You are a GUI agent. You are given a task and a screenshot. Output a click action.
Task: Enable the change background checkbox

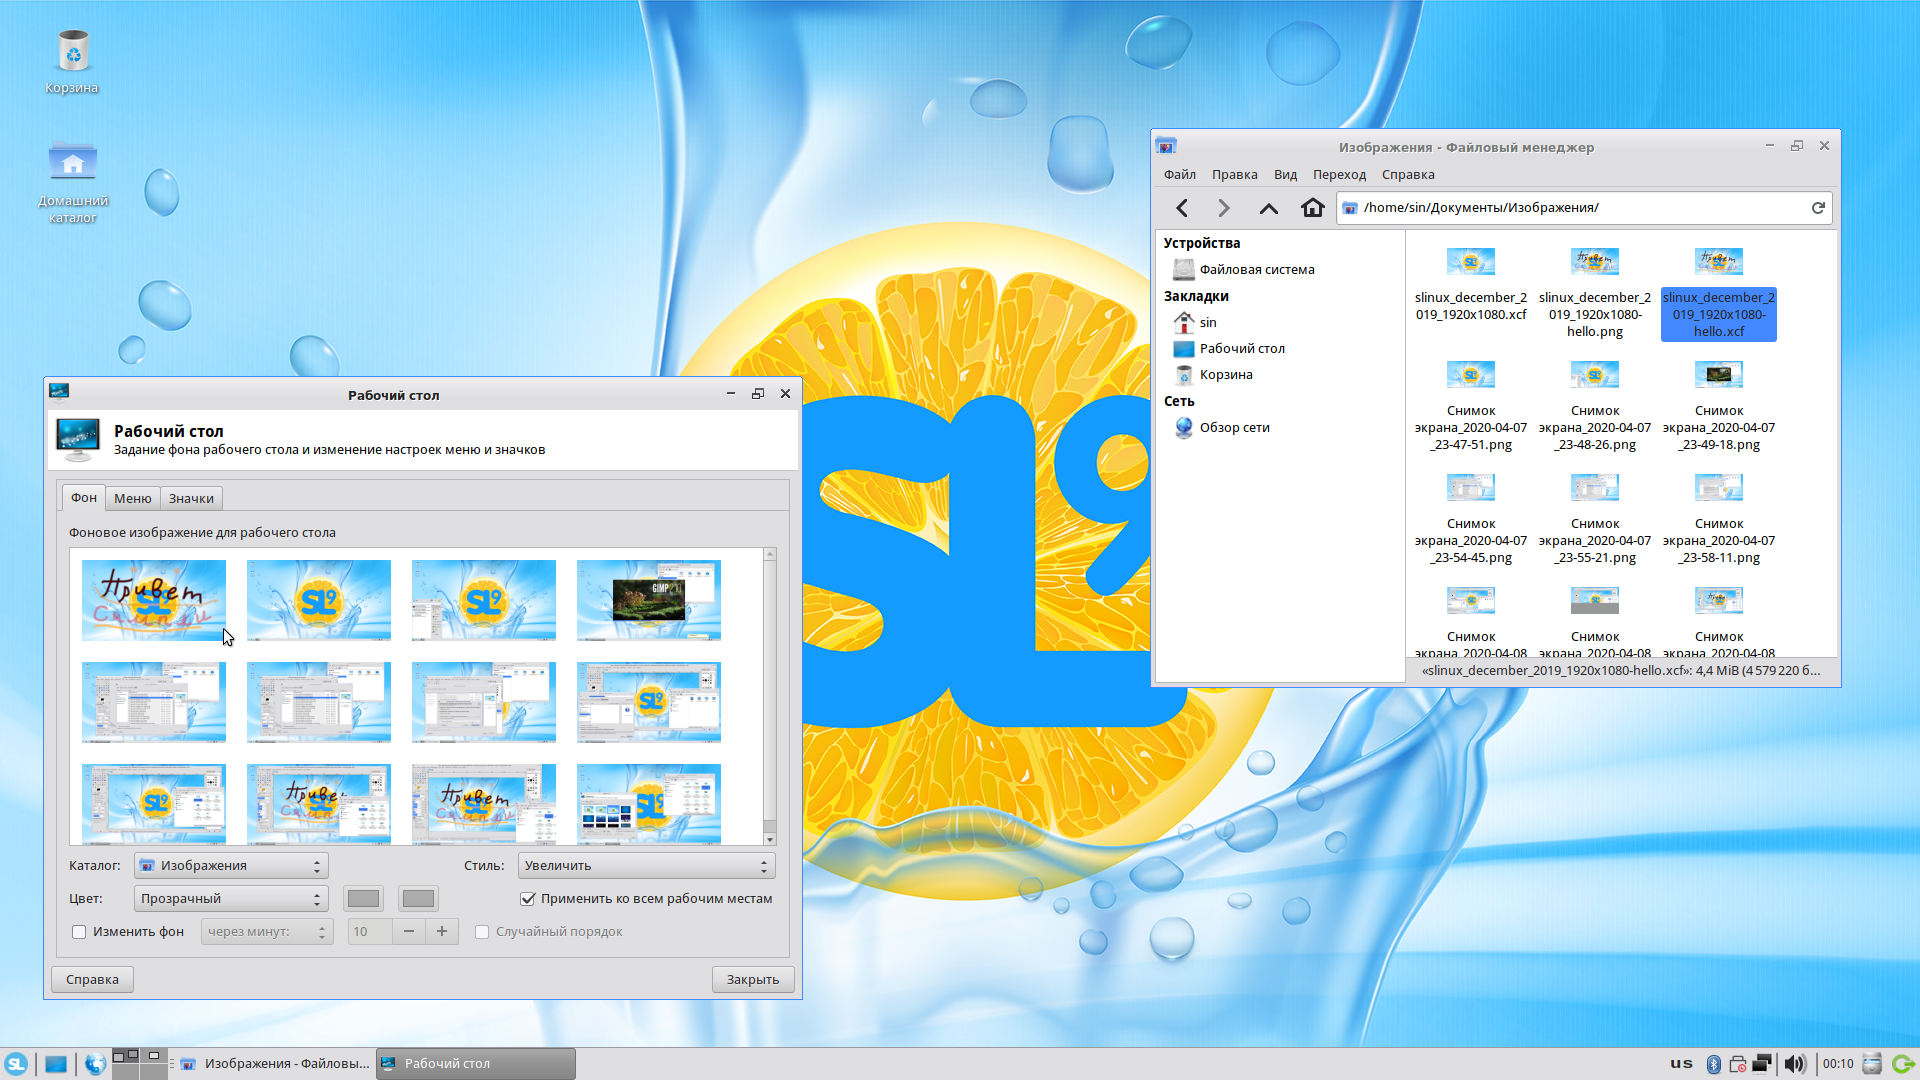point(79,932)
